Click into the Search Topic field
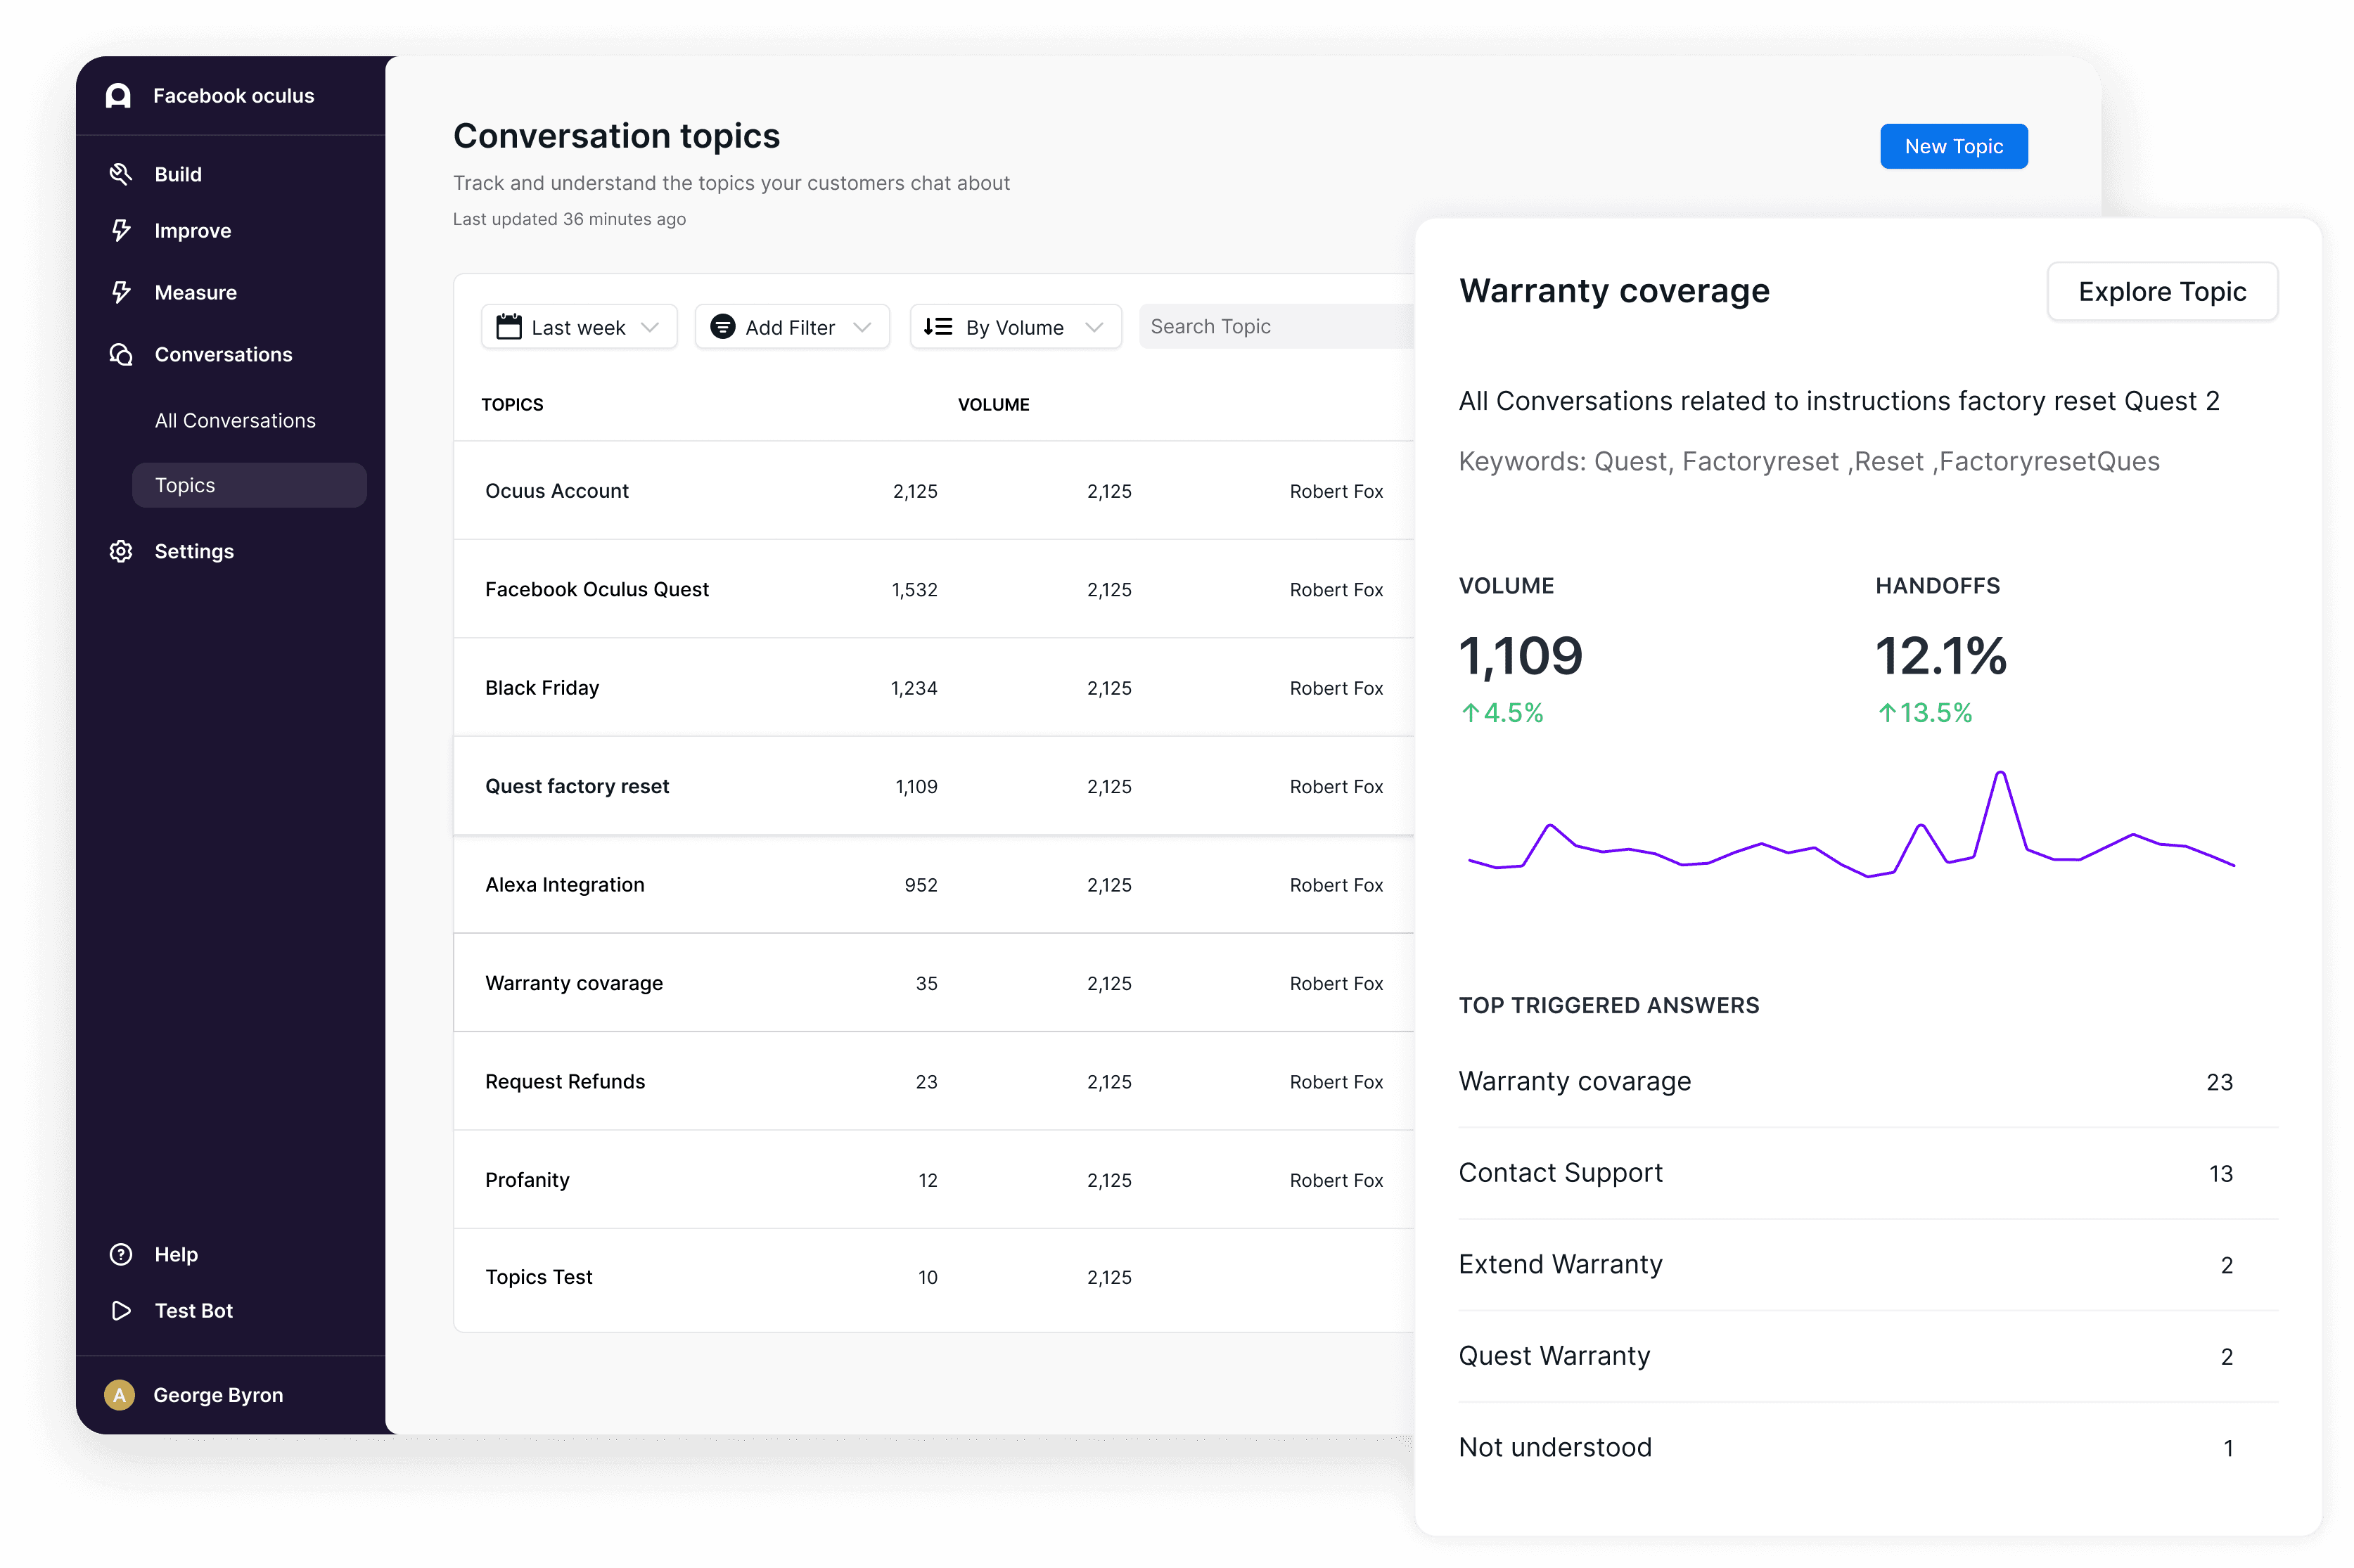The image size is (2354, 1568). coord(1276,326)
